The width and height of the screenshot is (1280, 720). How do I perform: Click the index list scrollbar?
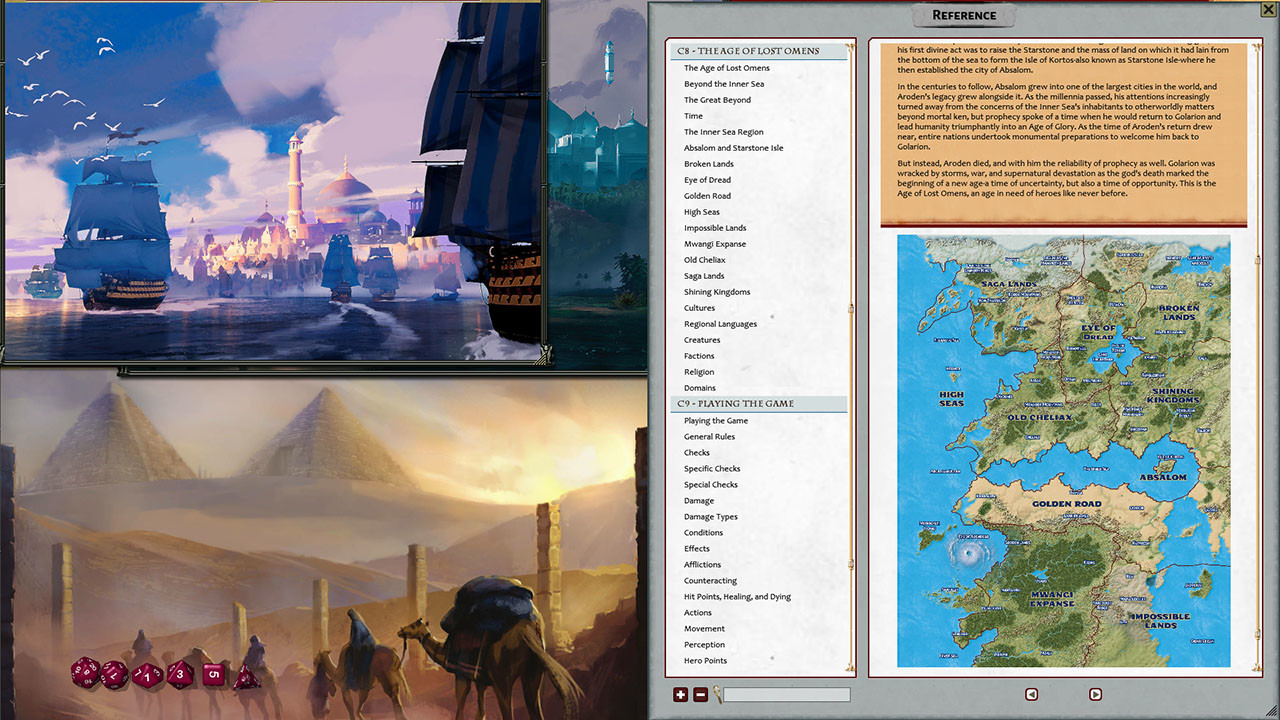852,360
